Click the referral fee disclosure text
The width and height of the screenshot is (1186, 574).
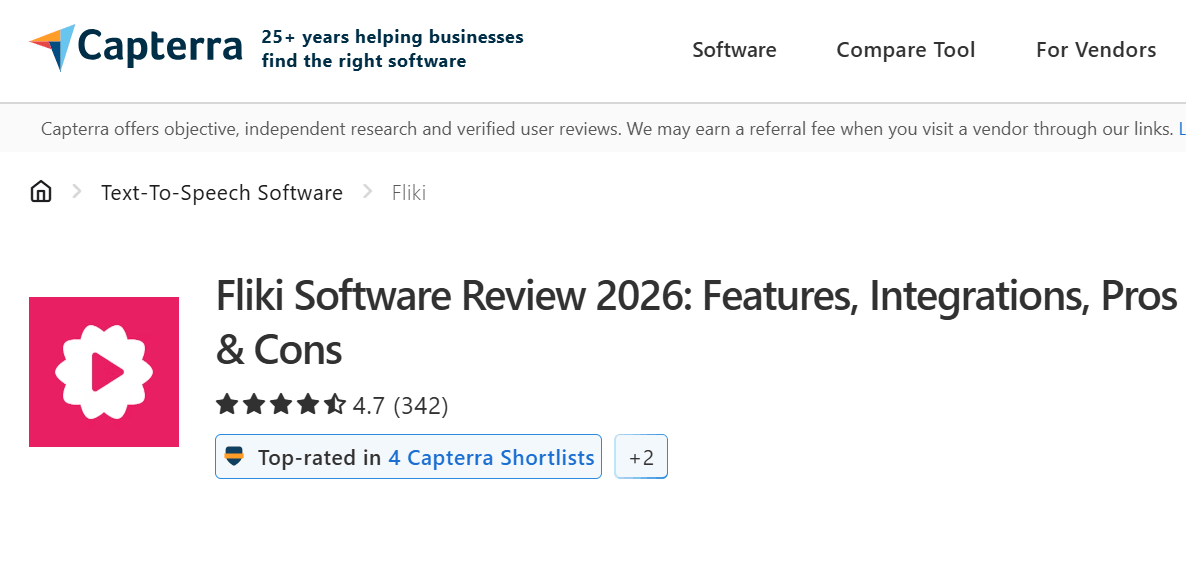click(607, 129)
